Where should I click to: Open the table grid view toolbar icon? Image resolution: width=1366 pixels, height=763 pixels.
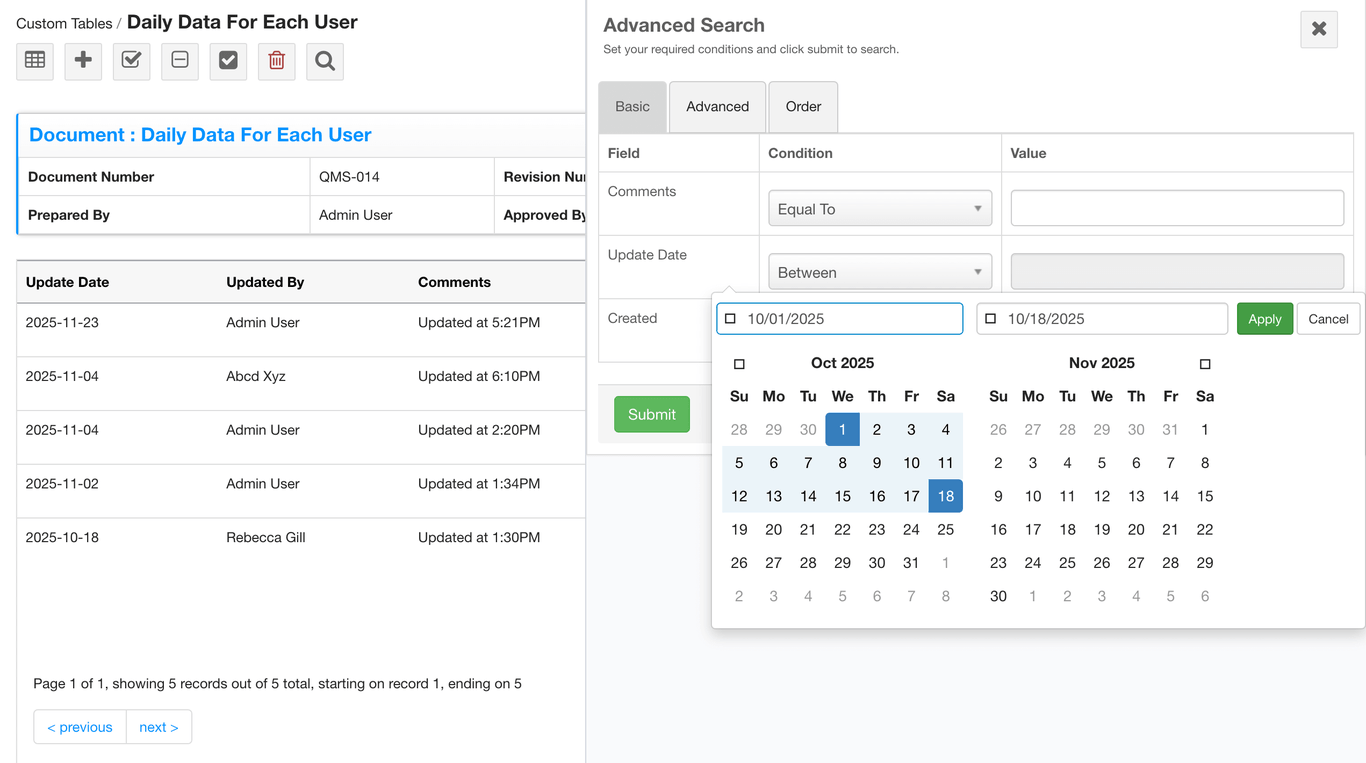(x=35, y=61)
